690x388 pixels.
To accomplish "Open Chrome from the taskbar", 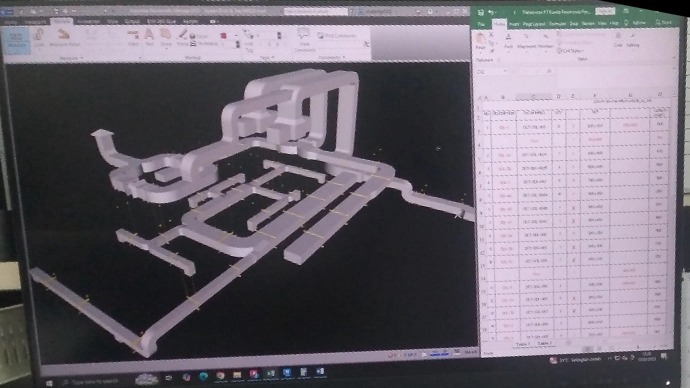I will [220, 375].
